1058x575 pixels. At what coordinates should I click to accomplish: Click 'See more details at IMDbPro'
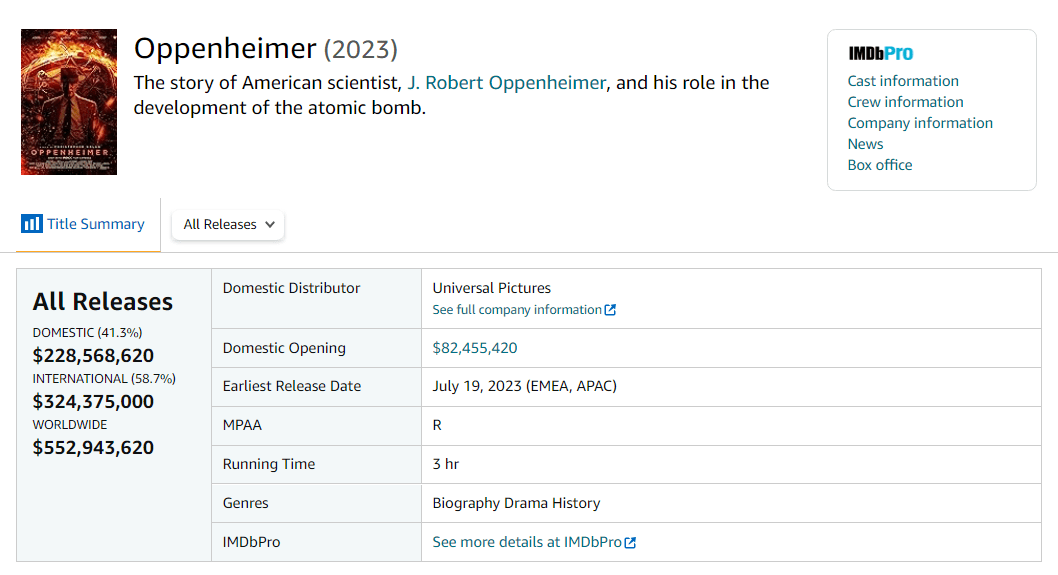pos(527,542)
